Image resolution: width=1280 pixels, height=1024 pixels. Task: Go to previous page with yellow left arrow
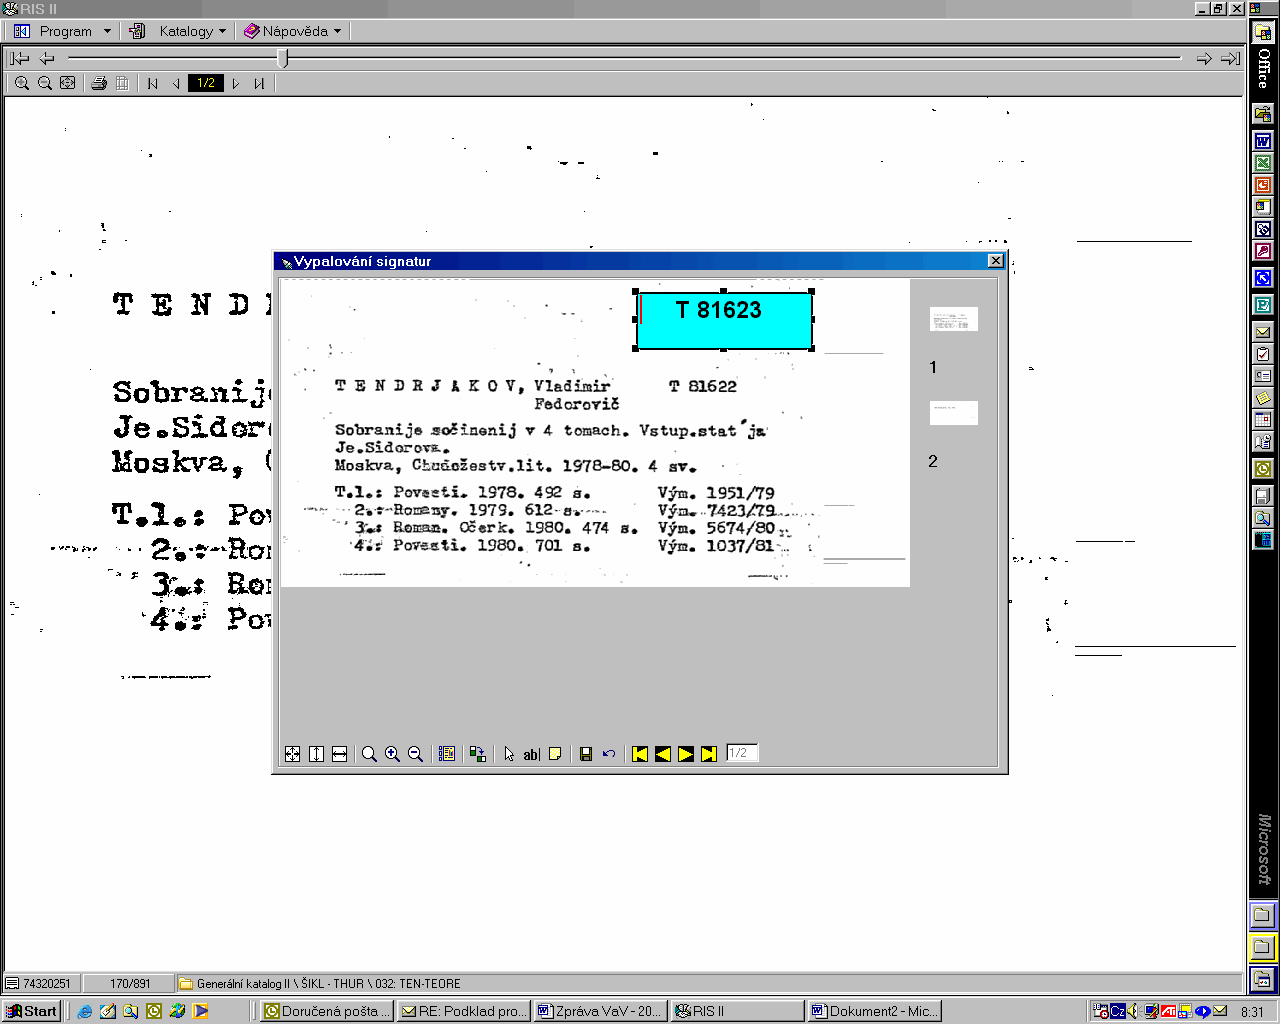click(x=662, y=754)
